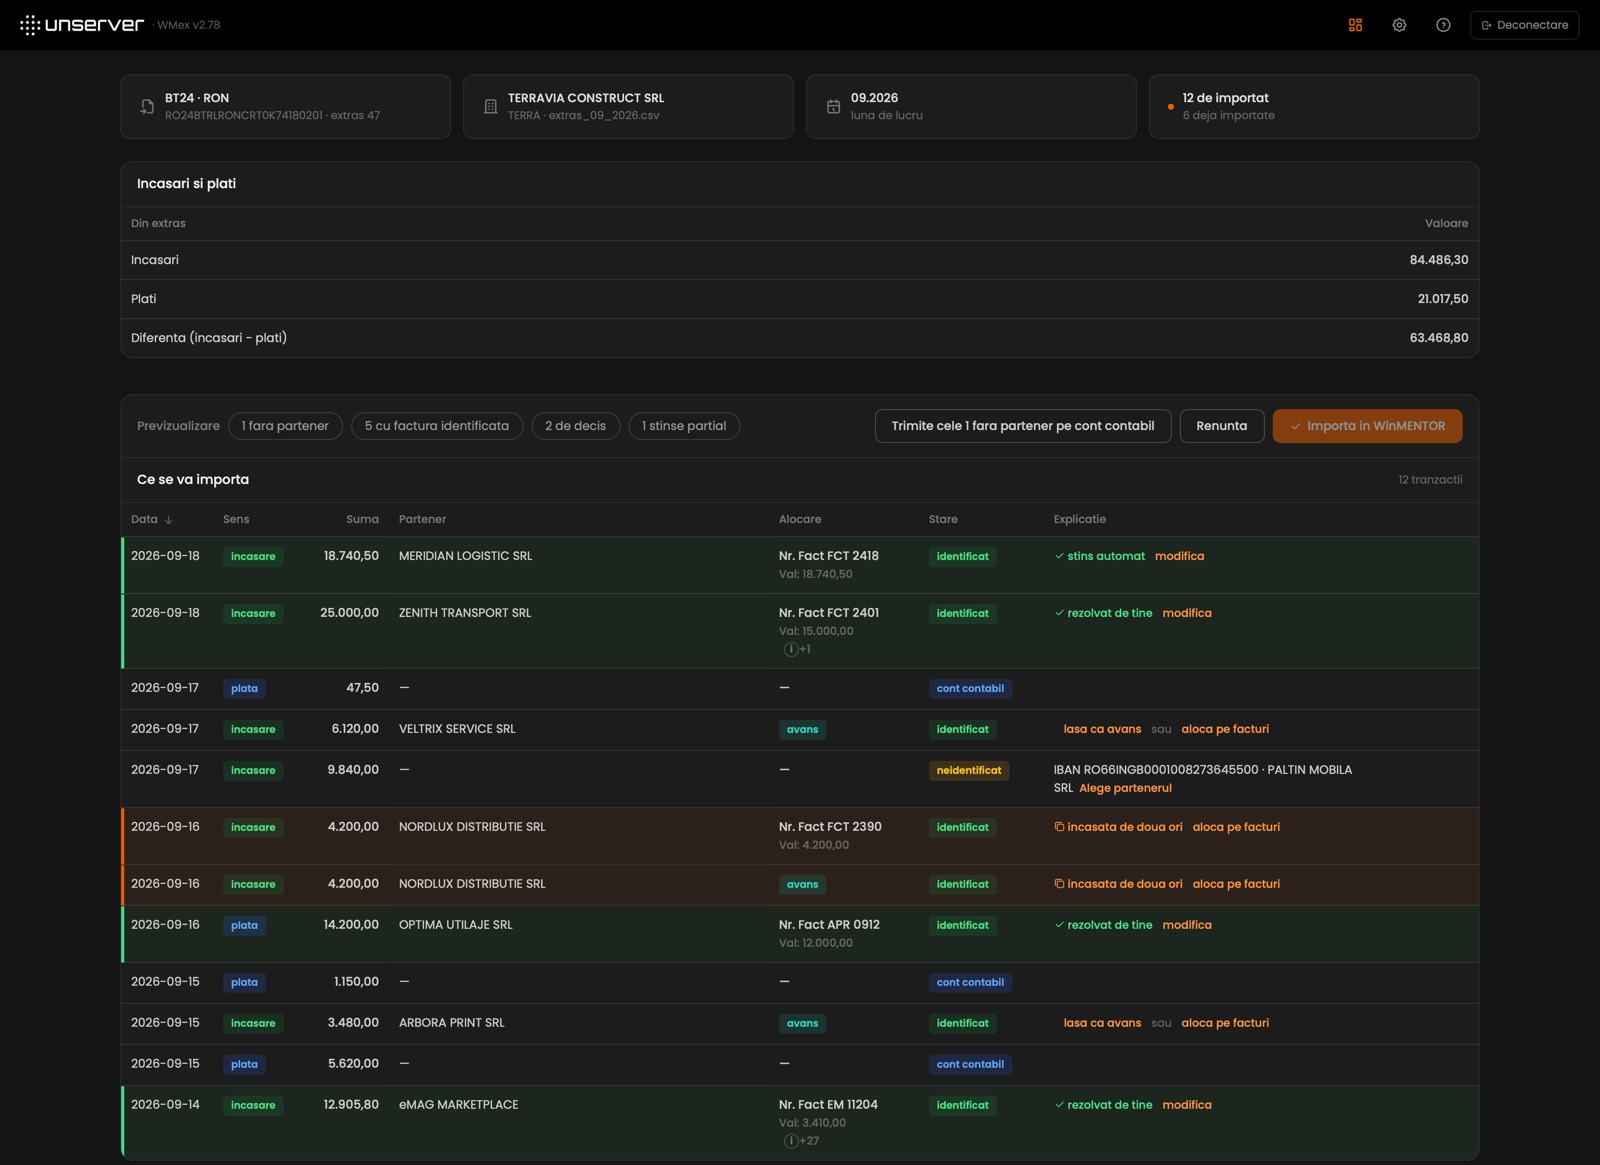
Task: Click the duplicate icon on NORDLUX avans row
Action: (x=1059, y=884)
